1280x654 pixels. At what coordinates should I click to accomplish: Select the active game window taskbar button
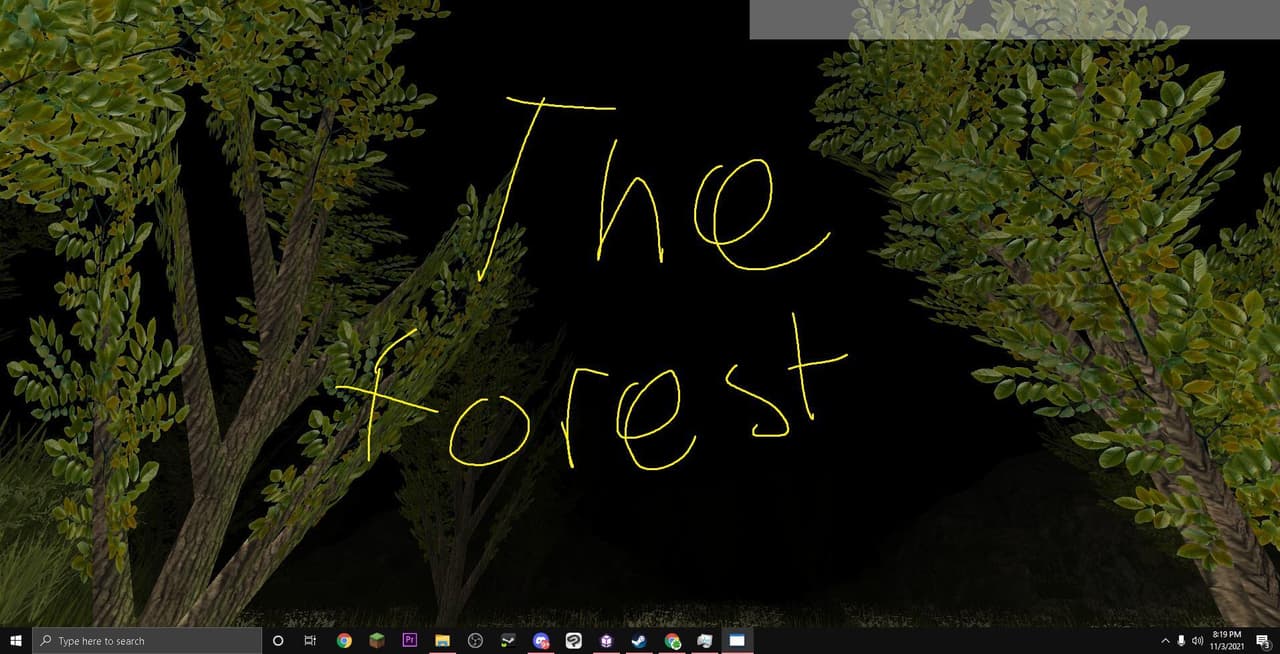click(738, 641)
